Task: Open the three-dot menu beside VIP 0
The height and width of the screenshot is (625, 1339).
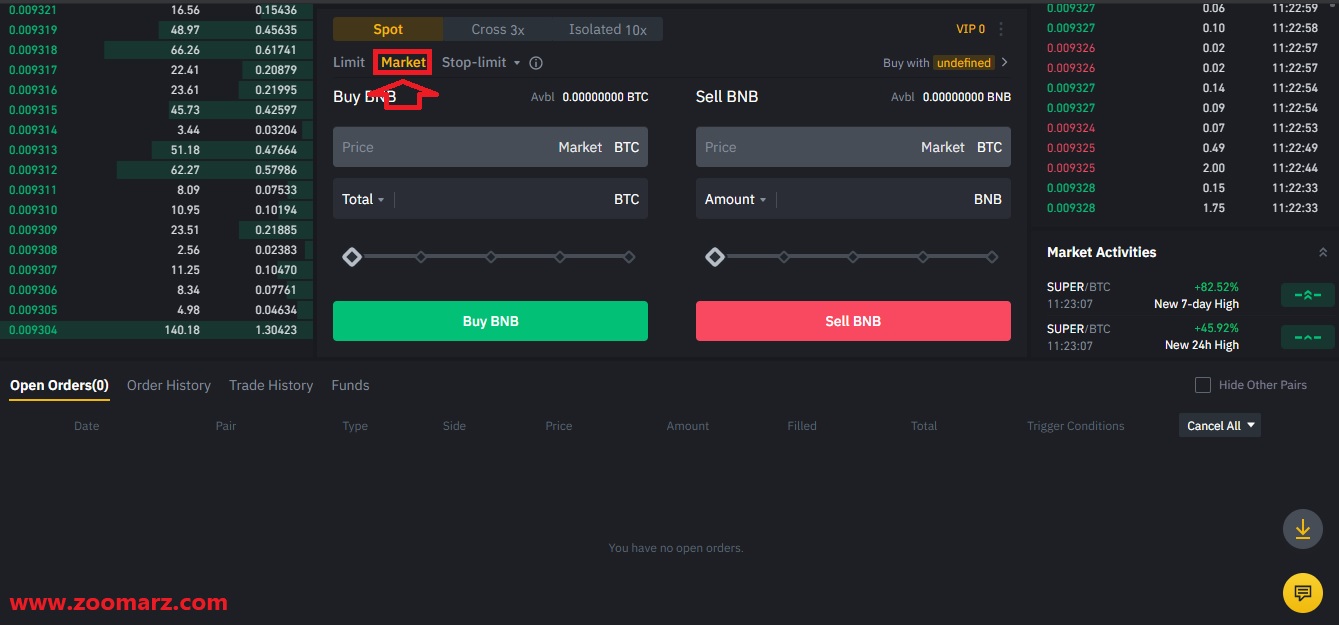Action: tap(1001, 29)
